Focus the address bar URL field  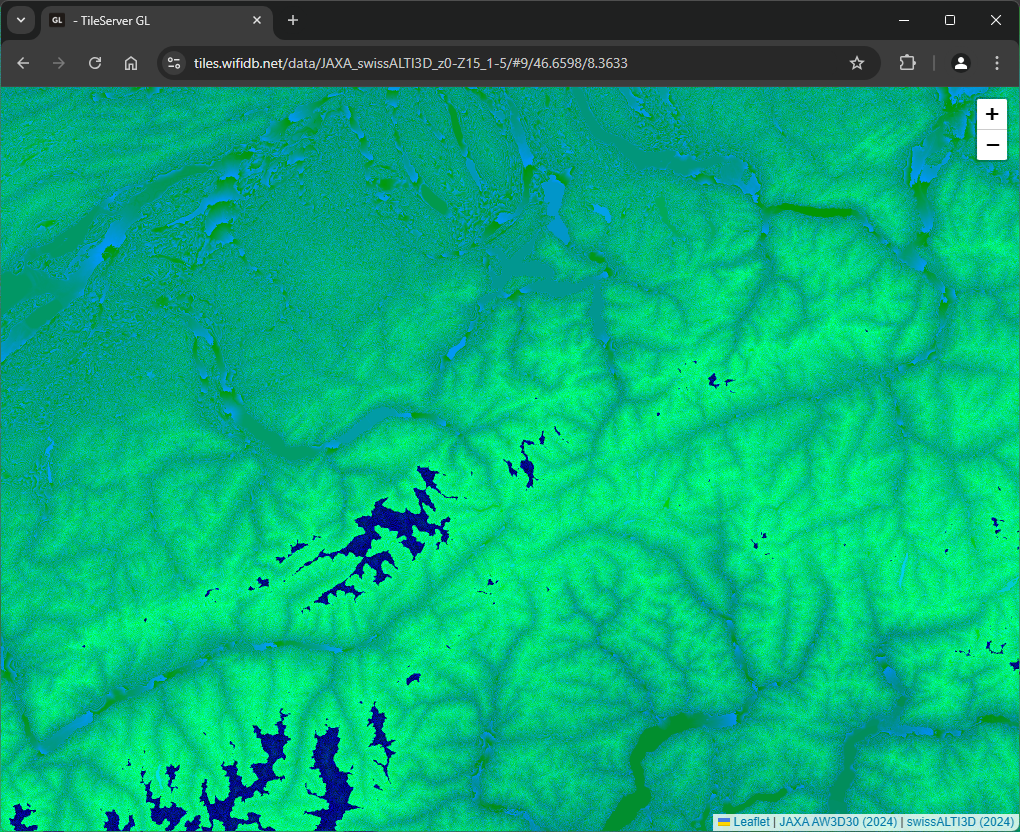[500, 63]
